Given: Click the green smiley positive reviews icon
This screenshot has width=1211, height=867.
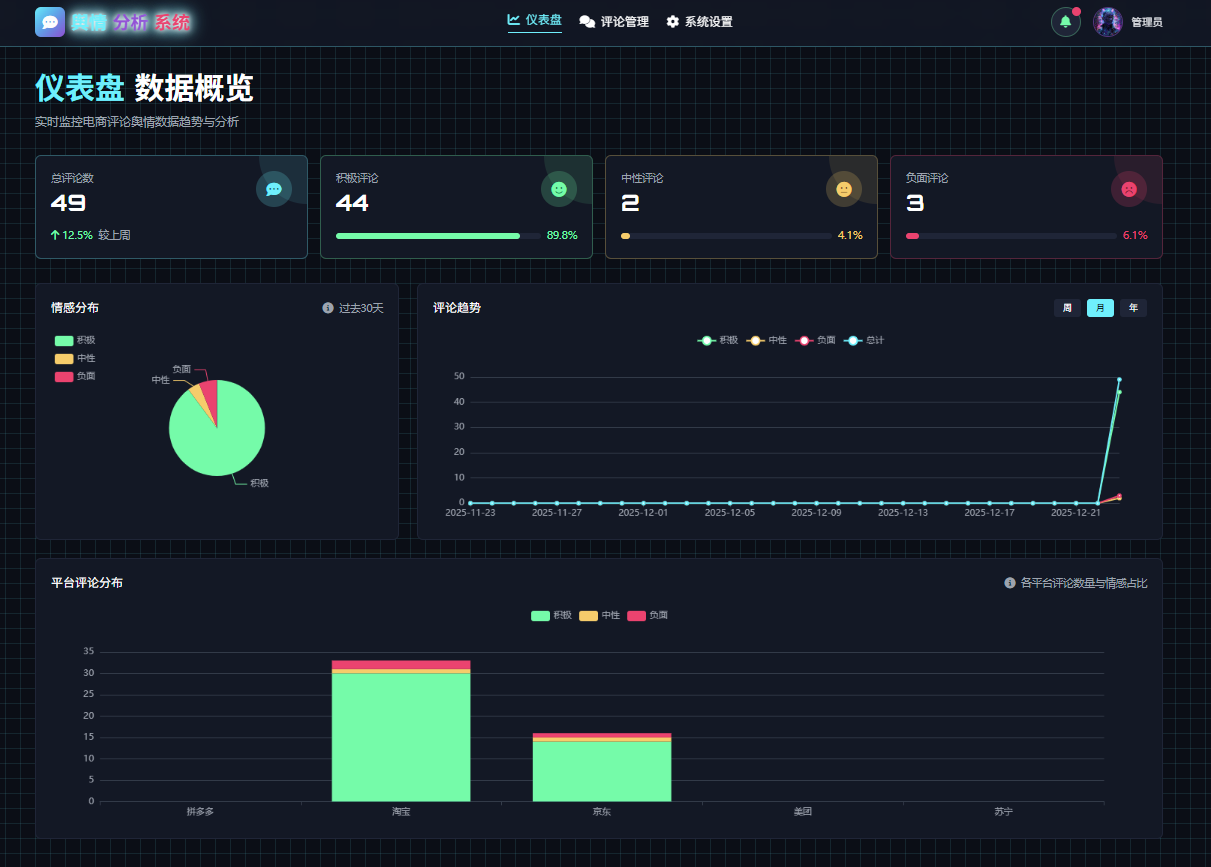Looking at the screenshot, I should pos(559,189).
